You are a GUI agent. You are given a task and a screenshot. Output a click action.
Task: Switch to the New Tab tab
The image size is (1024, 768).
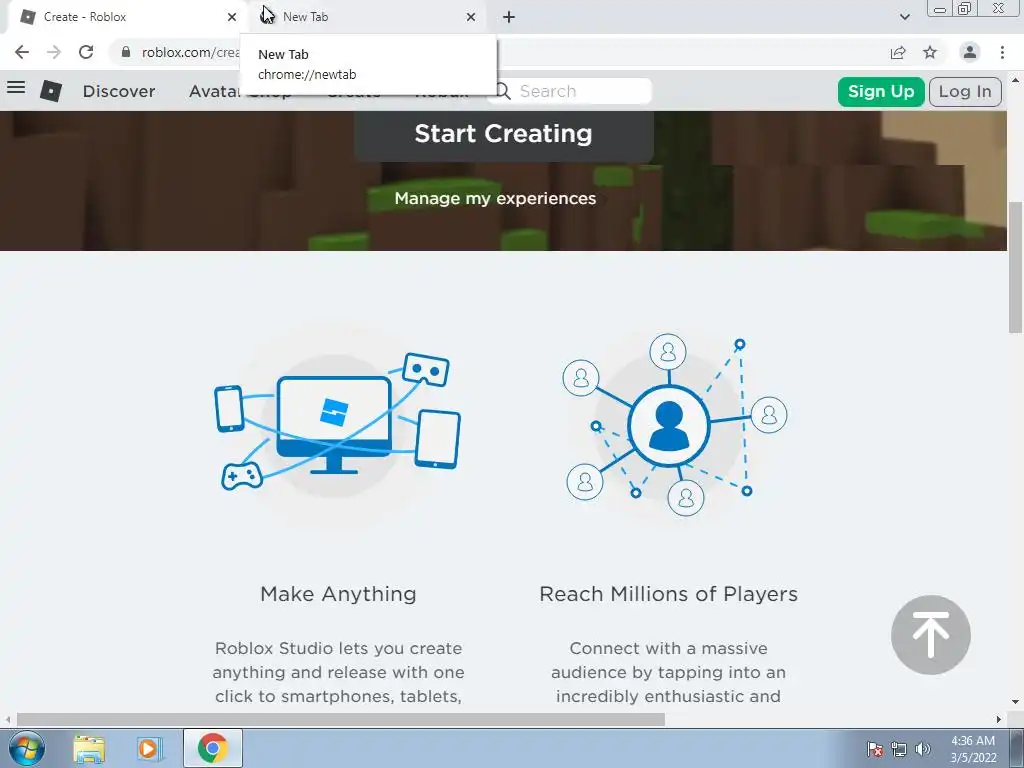pos(366,17)
